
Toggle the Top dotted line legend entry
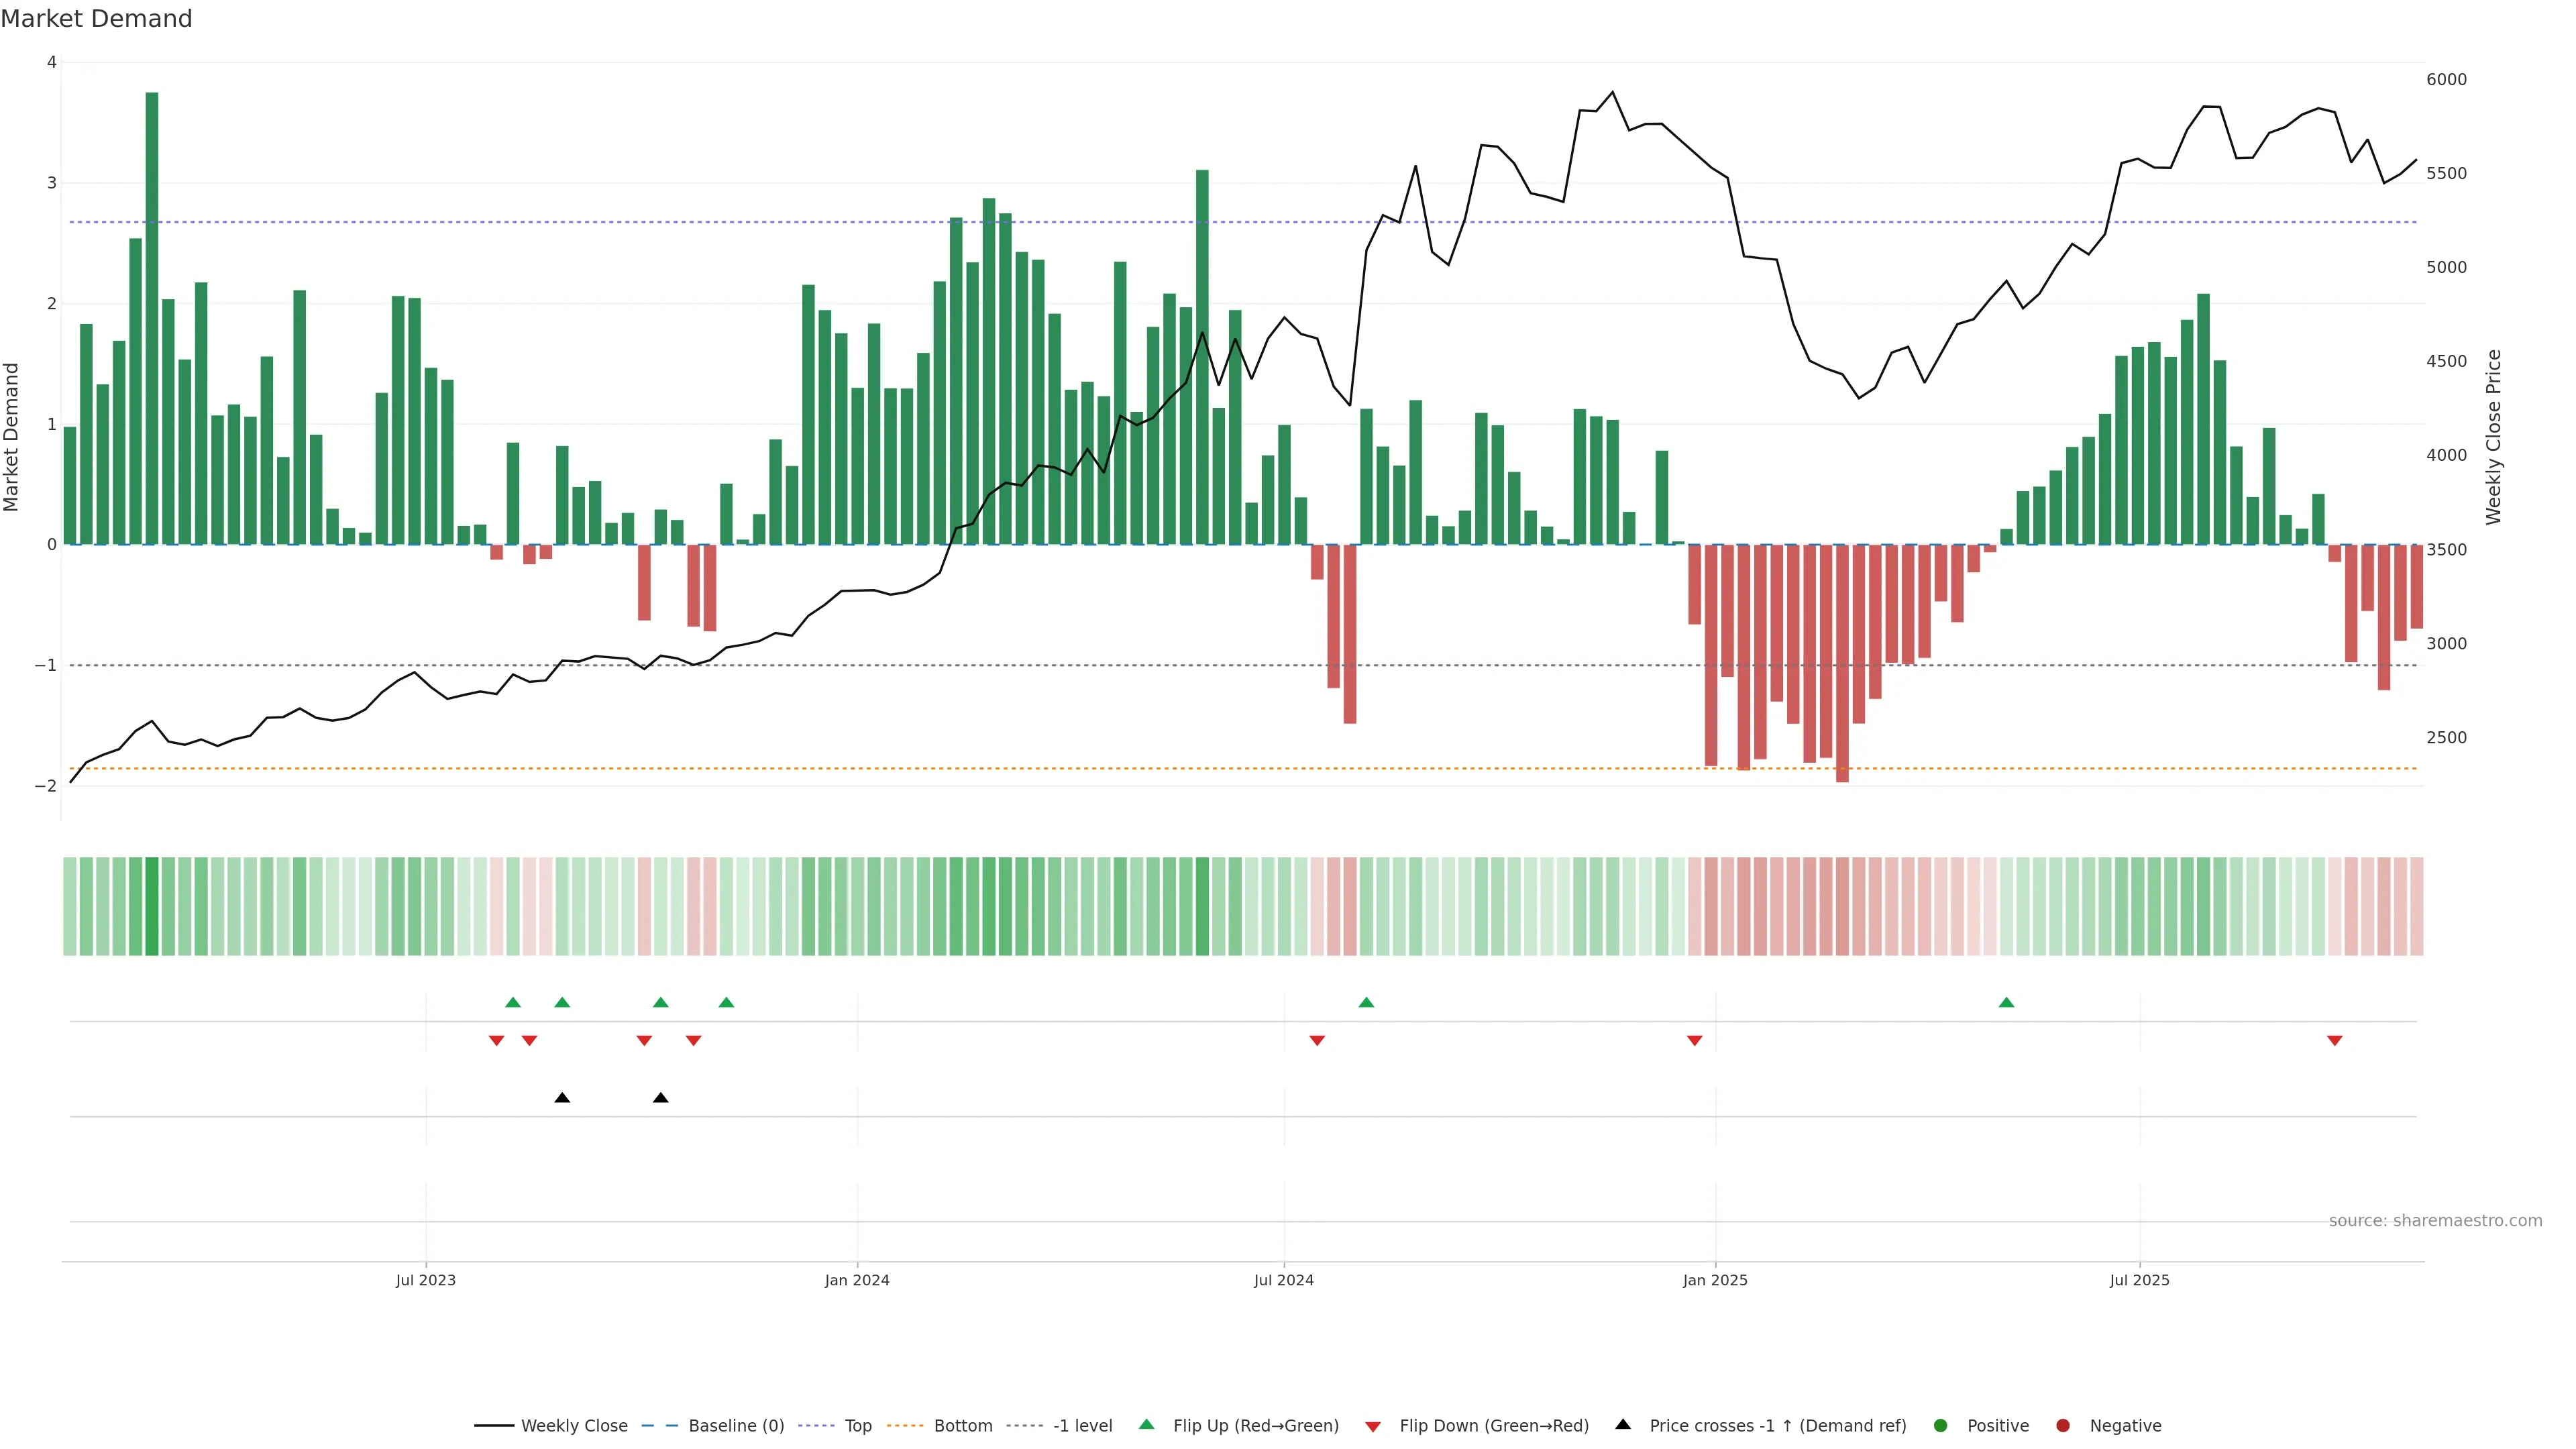(x=857, y=1426)
